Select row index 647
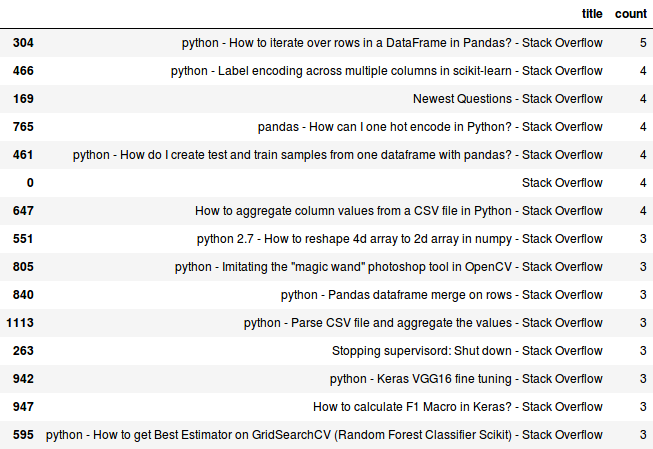 coord(23,211)
